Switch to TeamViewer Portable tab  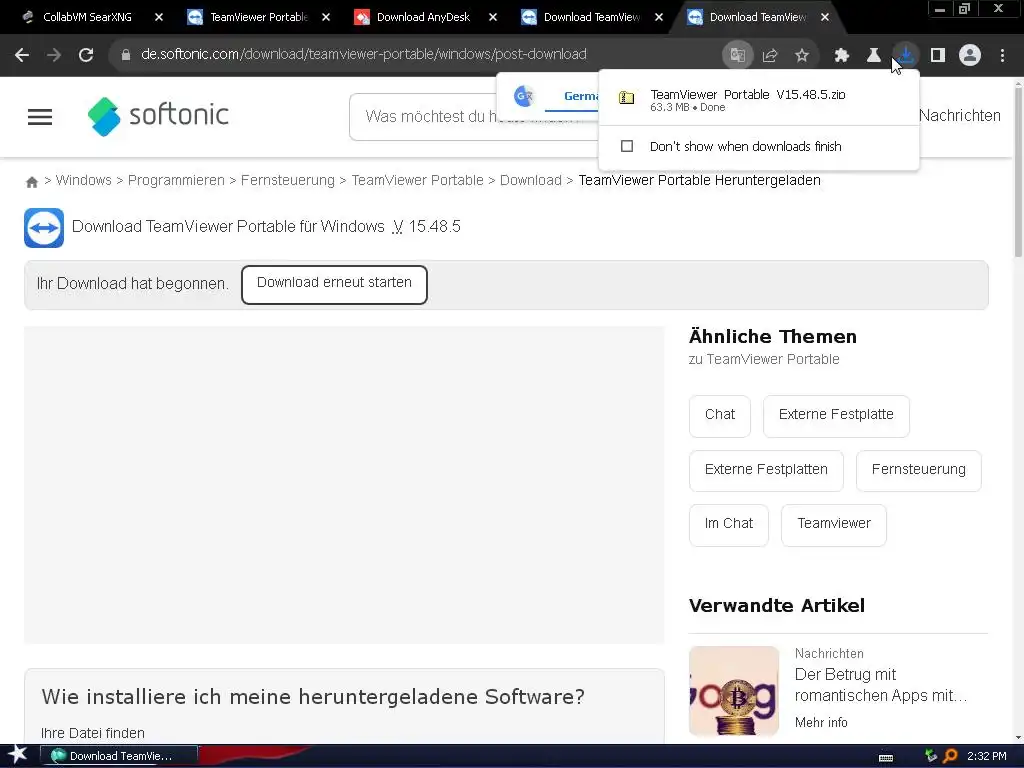coord(258,17)
